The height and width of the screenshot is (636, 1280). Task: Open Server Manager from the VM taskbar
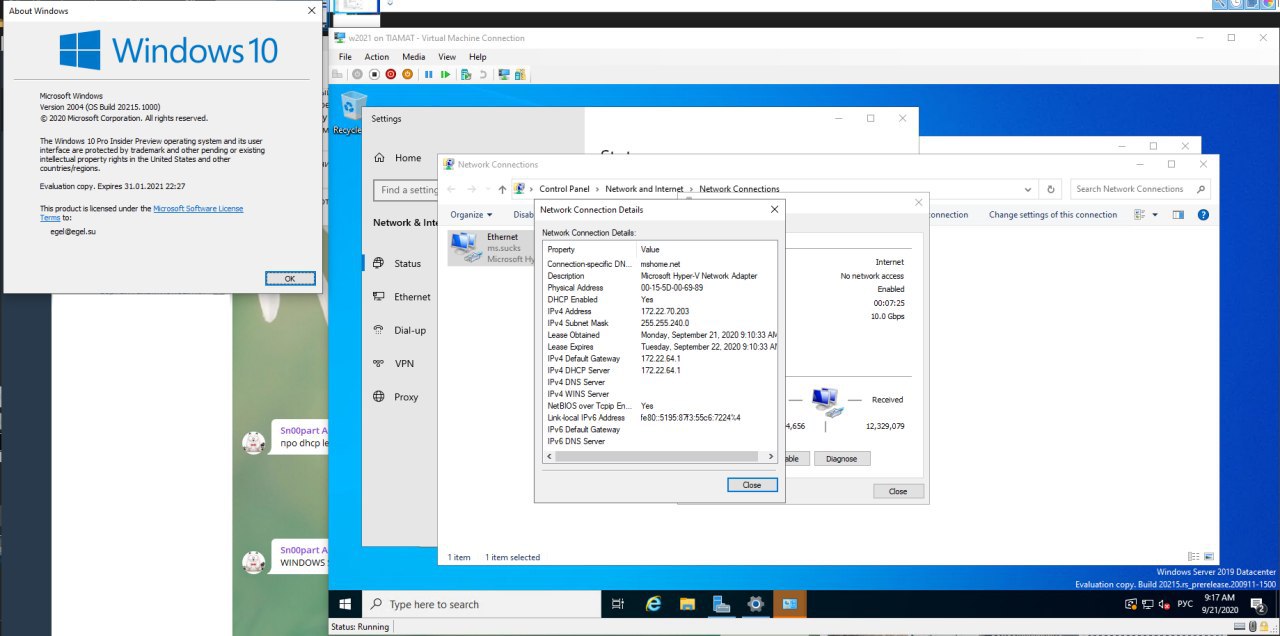click(721, 604)
